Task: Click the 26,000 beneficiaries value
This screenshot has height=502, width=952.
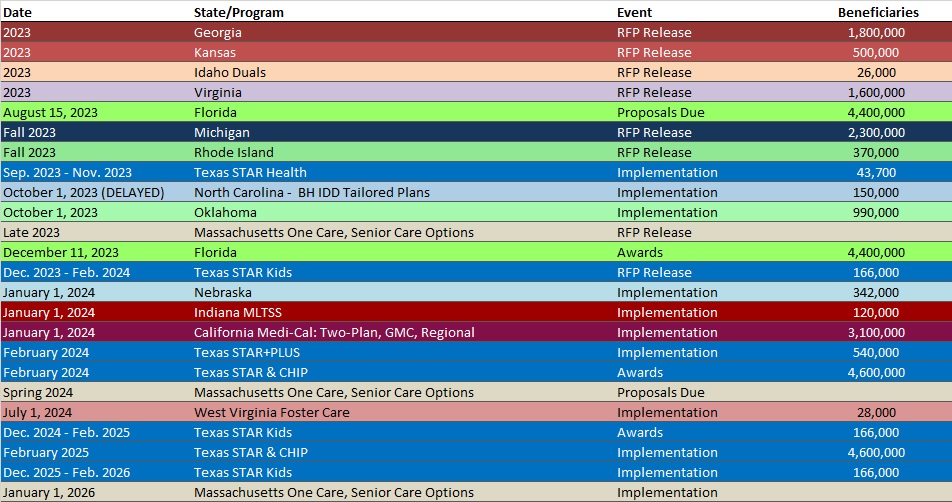Action: (876, 72)
